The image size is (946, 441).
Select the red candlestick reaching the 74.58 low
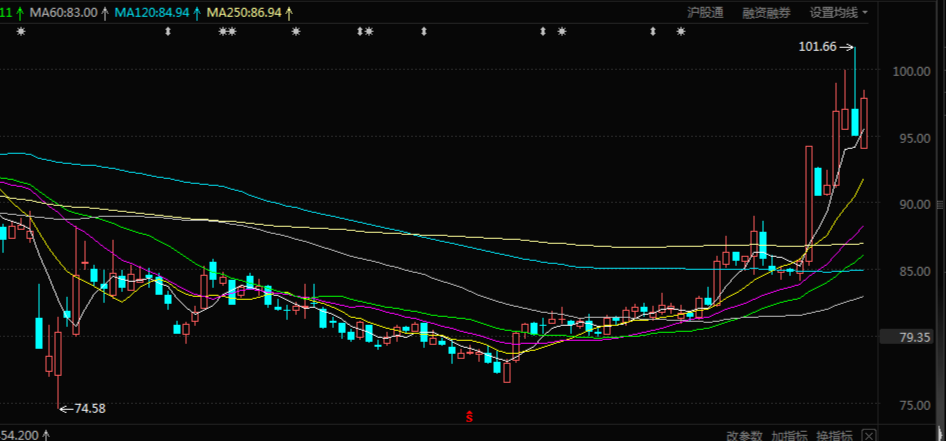(x=58, y=353)
